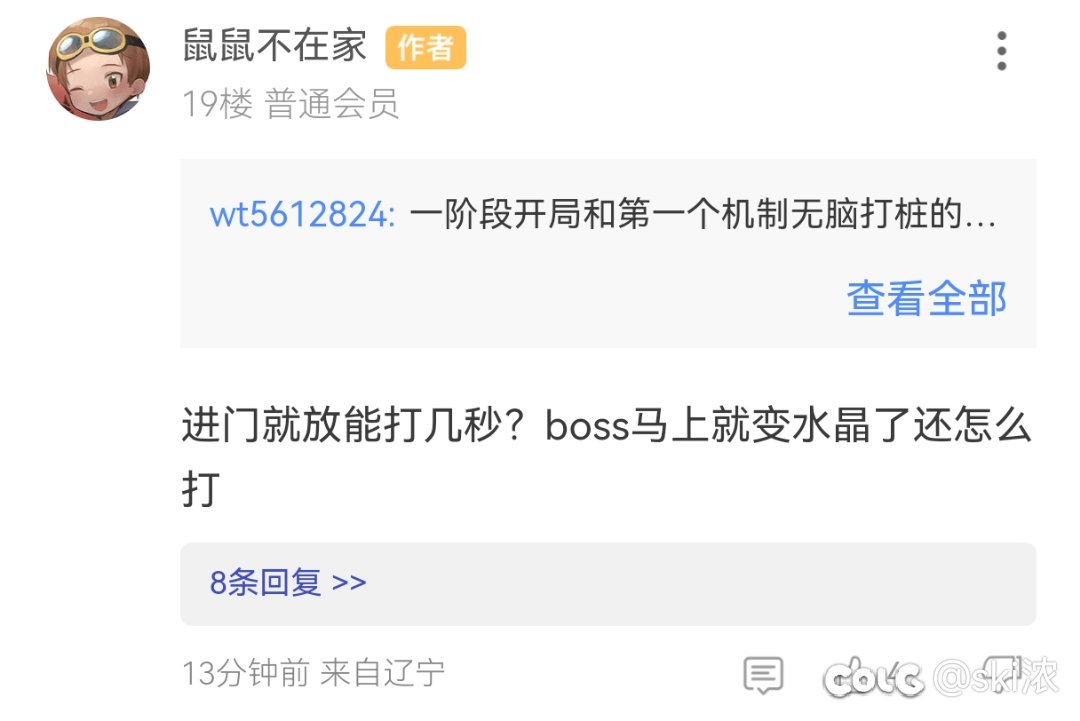Tap the >> arrows next to 8条回复
This screenshot has width=1080, height=721.
tap(349, 583)
